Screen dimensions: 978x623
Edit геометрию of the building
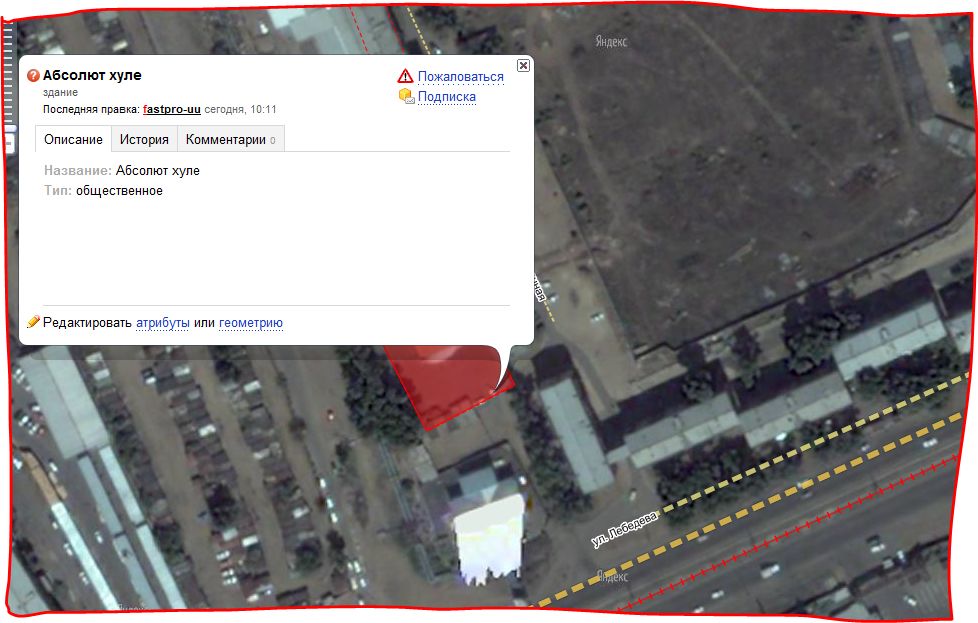(x=251, y=323)
